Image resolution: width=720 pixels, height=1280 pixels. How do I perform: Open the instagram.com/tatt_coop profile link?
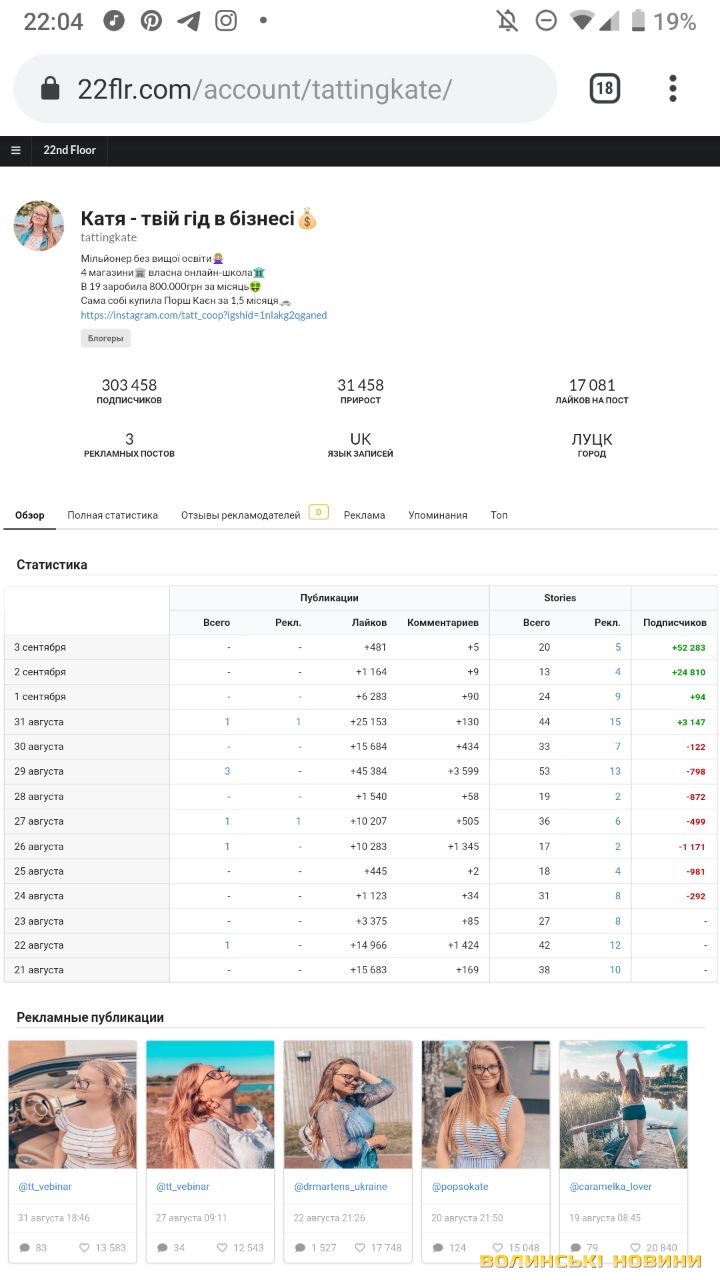click(203, 315)
